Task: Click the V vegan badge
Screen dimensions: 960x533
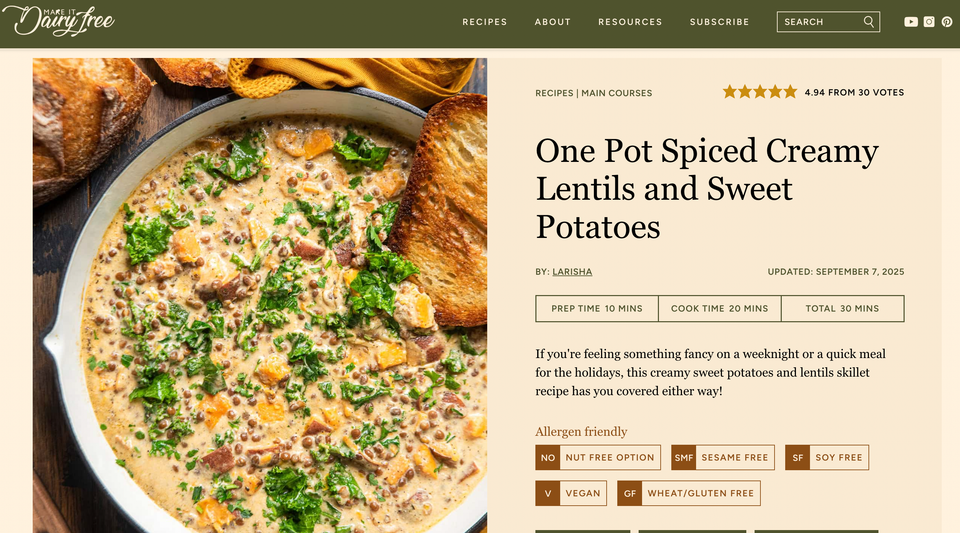Action: [548, 493]
